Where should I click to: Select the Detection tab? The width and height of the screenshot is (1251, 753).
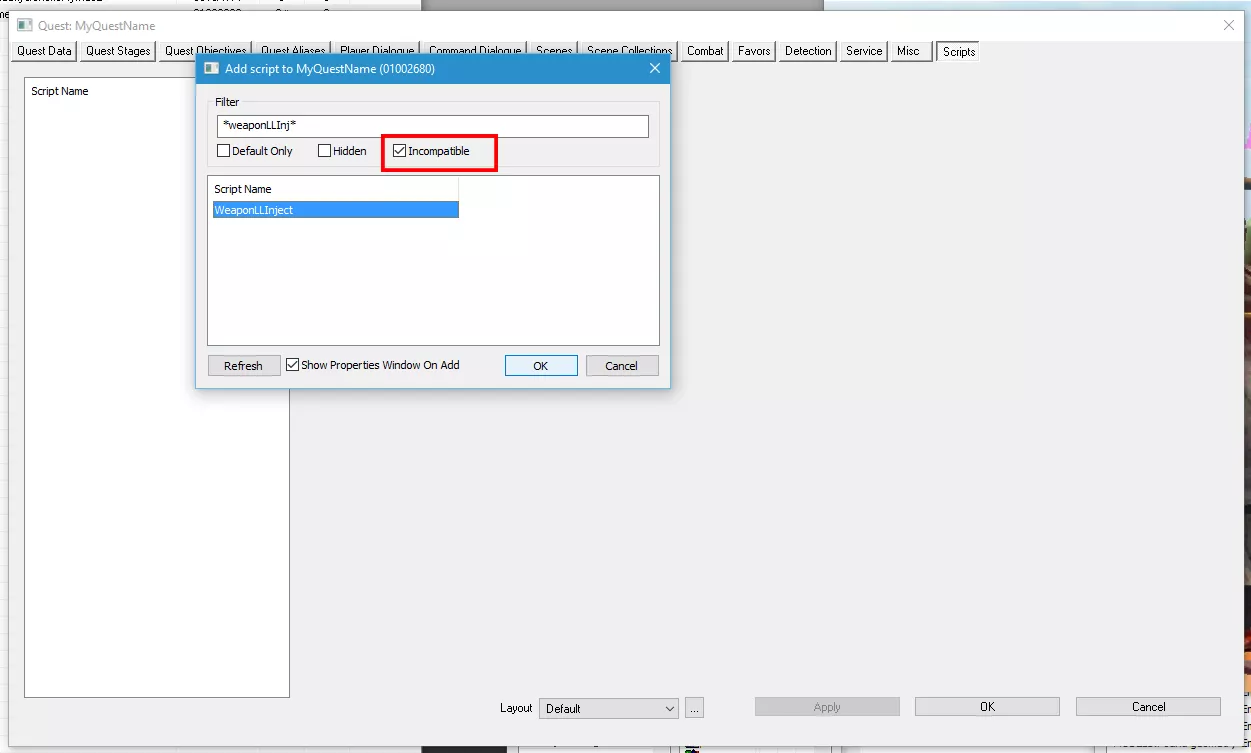click(808, 51)
